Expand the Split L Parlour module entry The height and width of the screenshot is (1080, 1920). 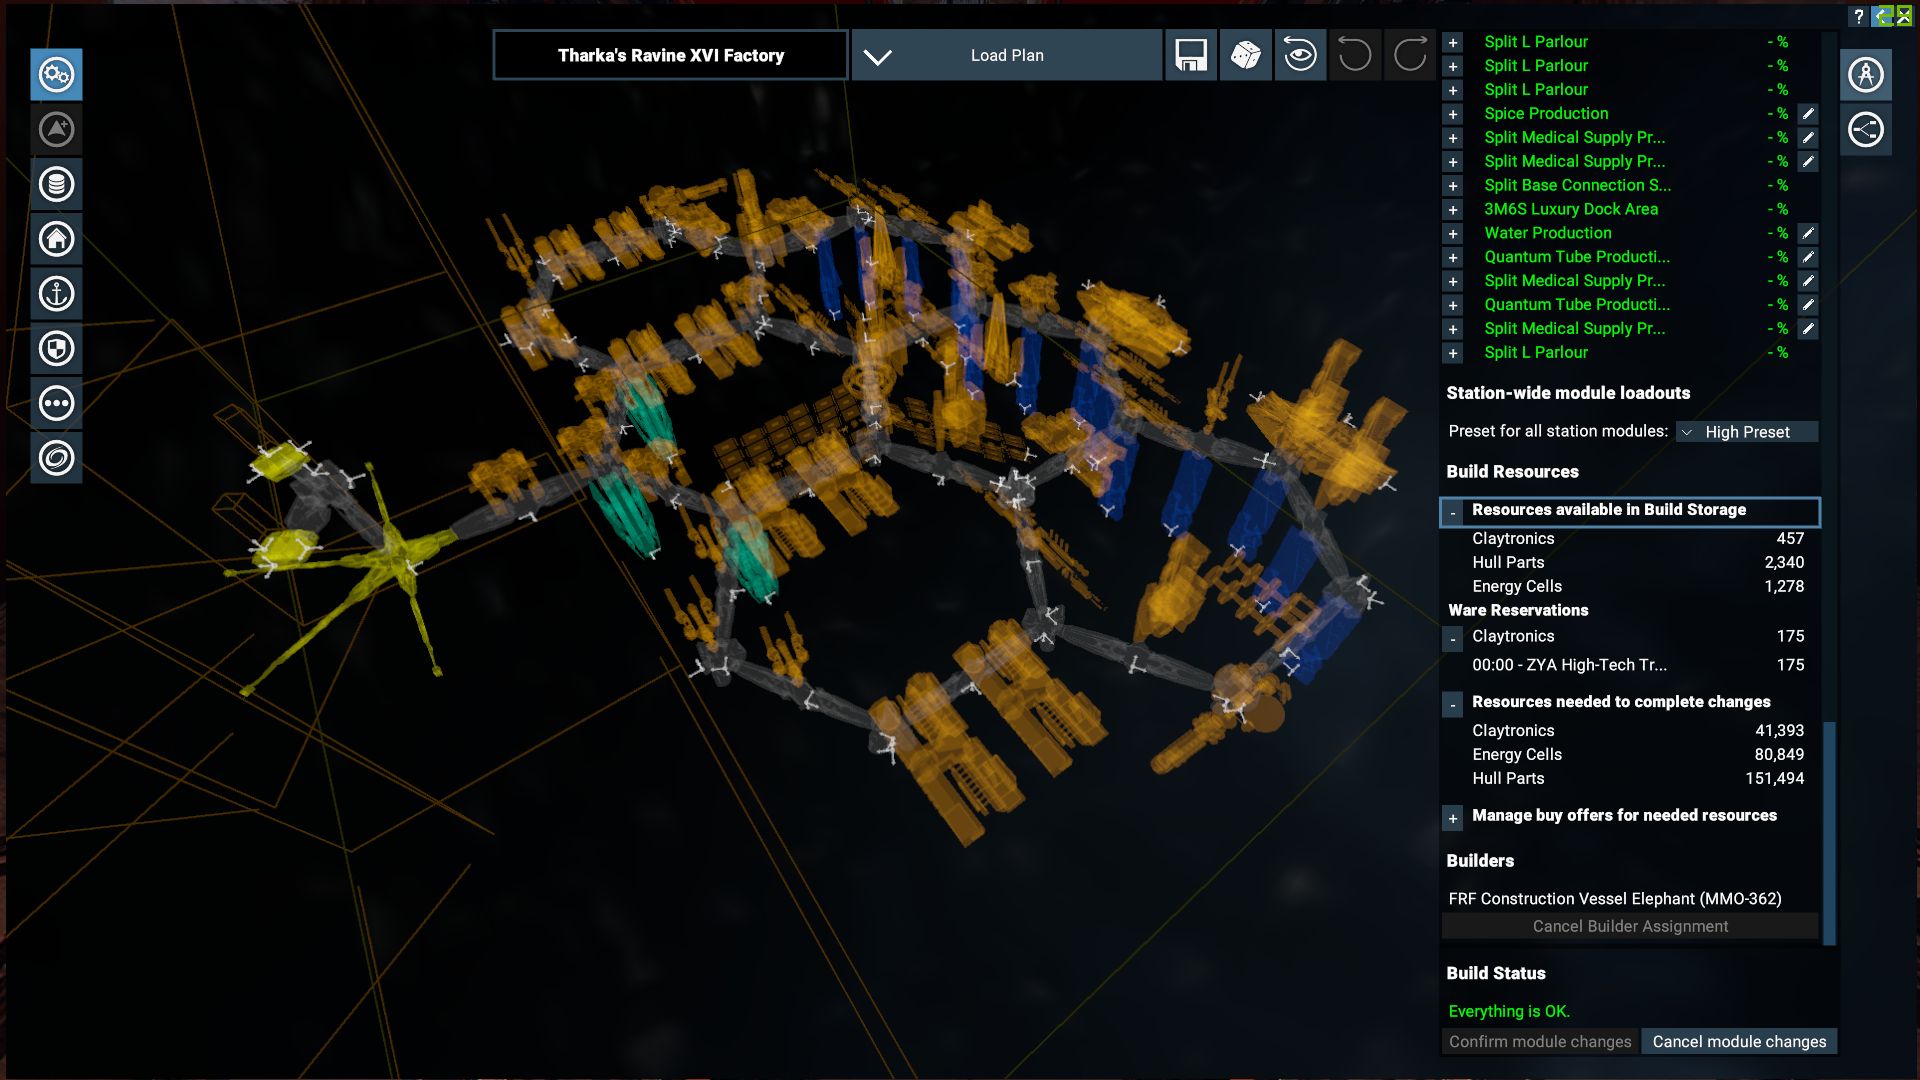(x=1453, y=41)
